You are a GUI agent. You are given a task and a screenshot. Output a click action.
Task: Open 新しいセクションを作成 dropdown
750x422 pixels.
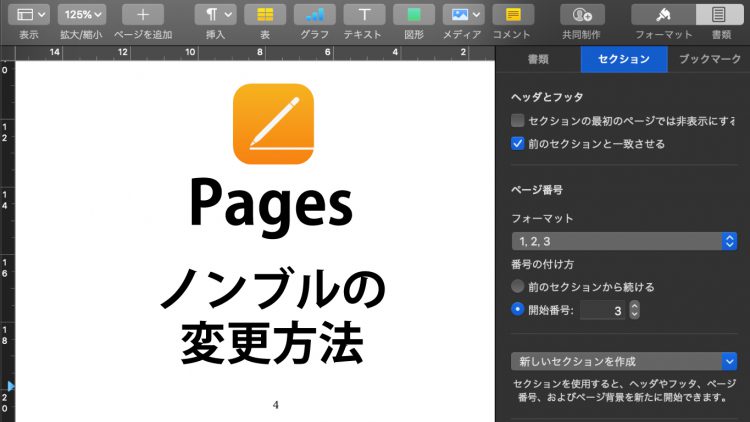tap(624, 361)
